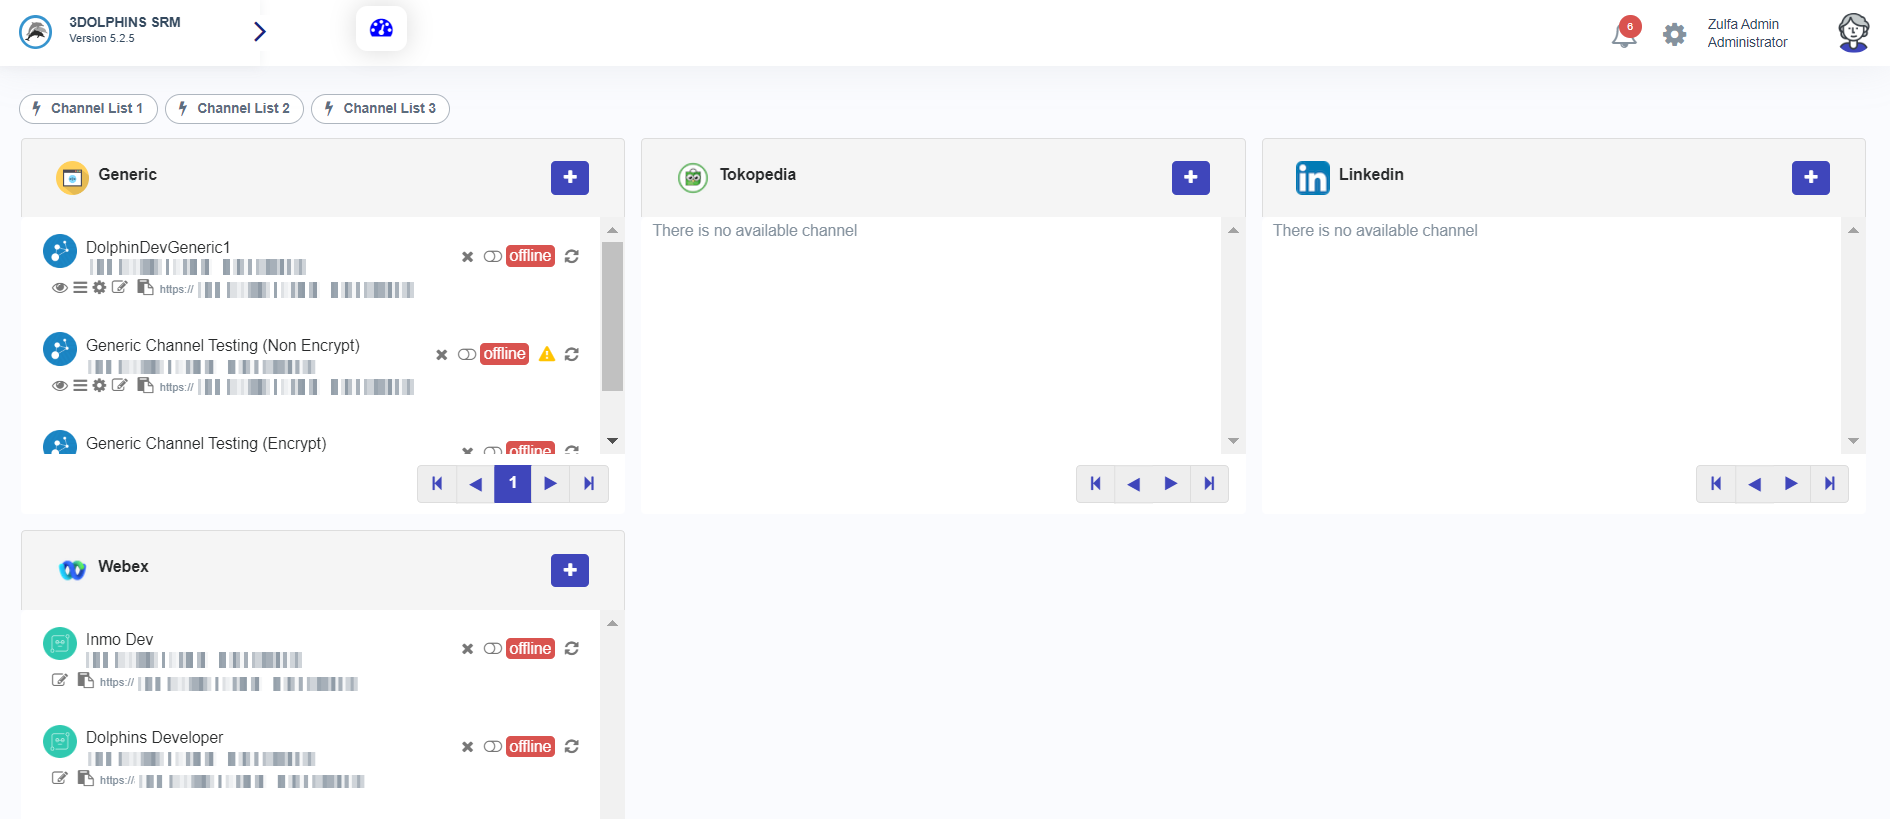Image resolution: width=1890 pixels, height=819 pixels.
Task: Switch to Channel List 2 tab
Action: [x=234, y=108]
